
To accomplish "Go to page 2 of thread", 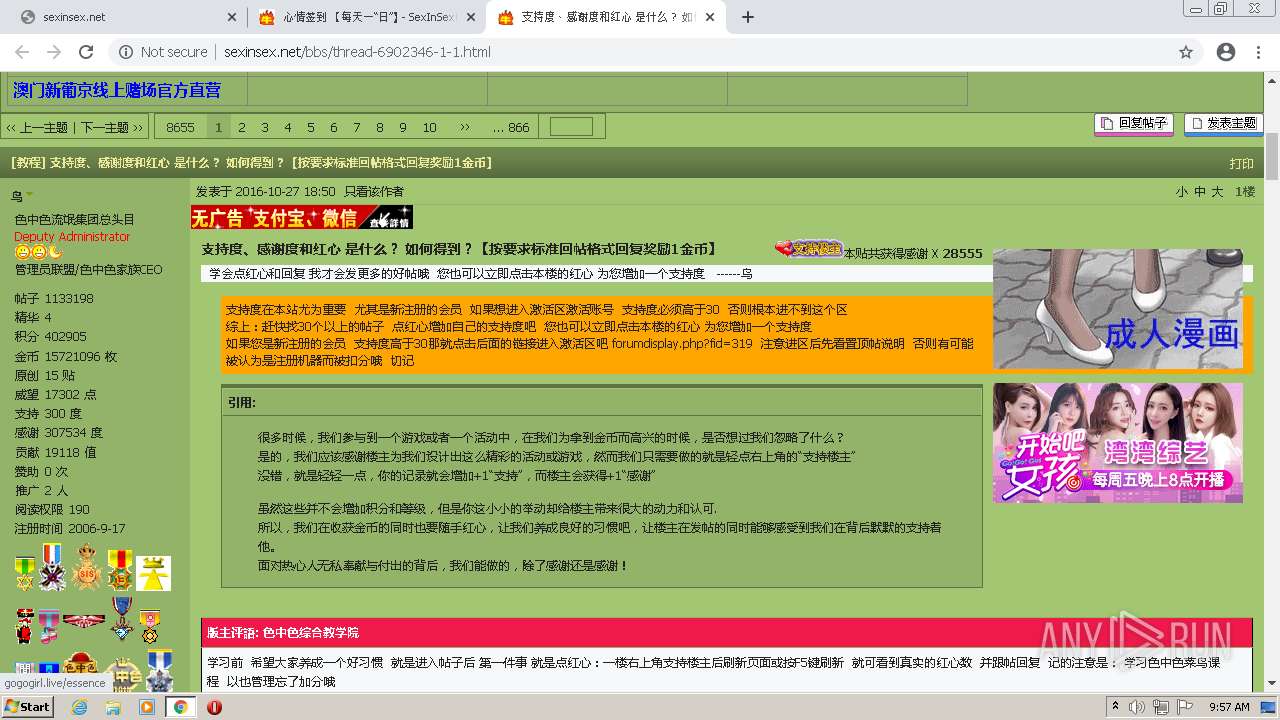I will point(241,127).
